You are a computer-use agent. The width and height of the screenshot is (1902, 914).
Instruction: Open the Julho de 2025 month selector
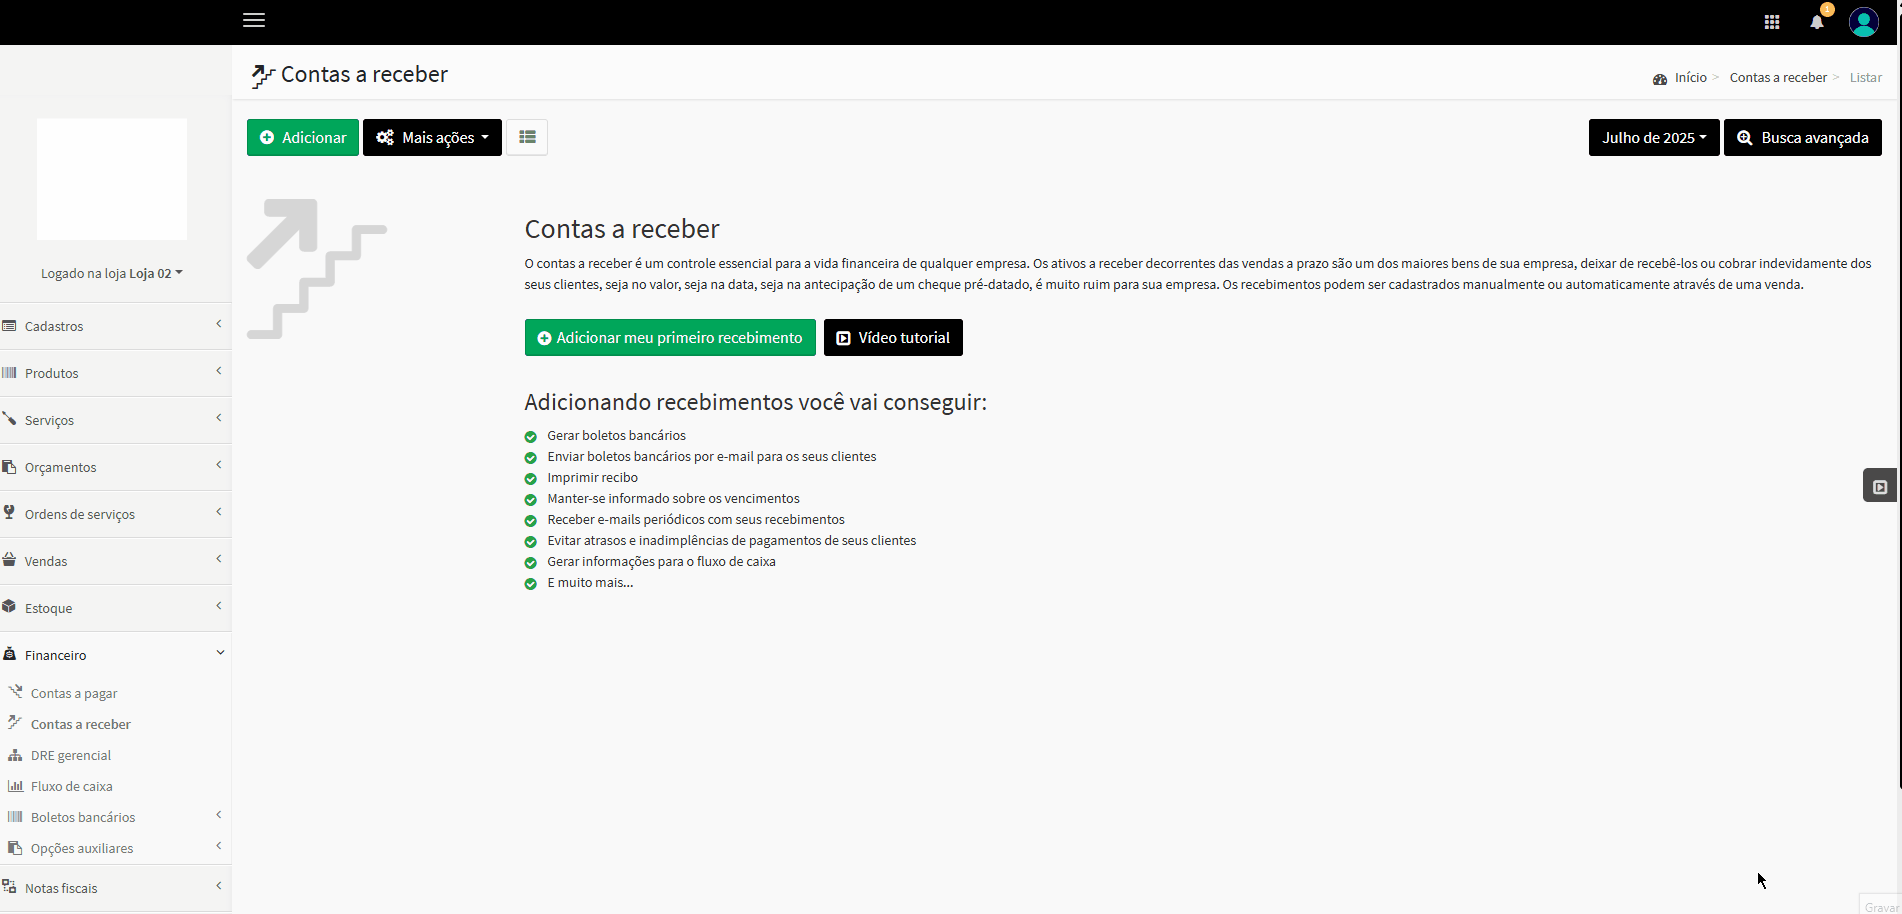point(1653,138)
